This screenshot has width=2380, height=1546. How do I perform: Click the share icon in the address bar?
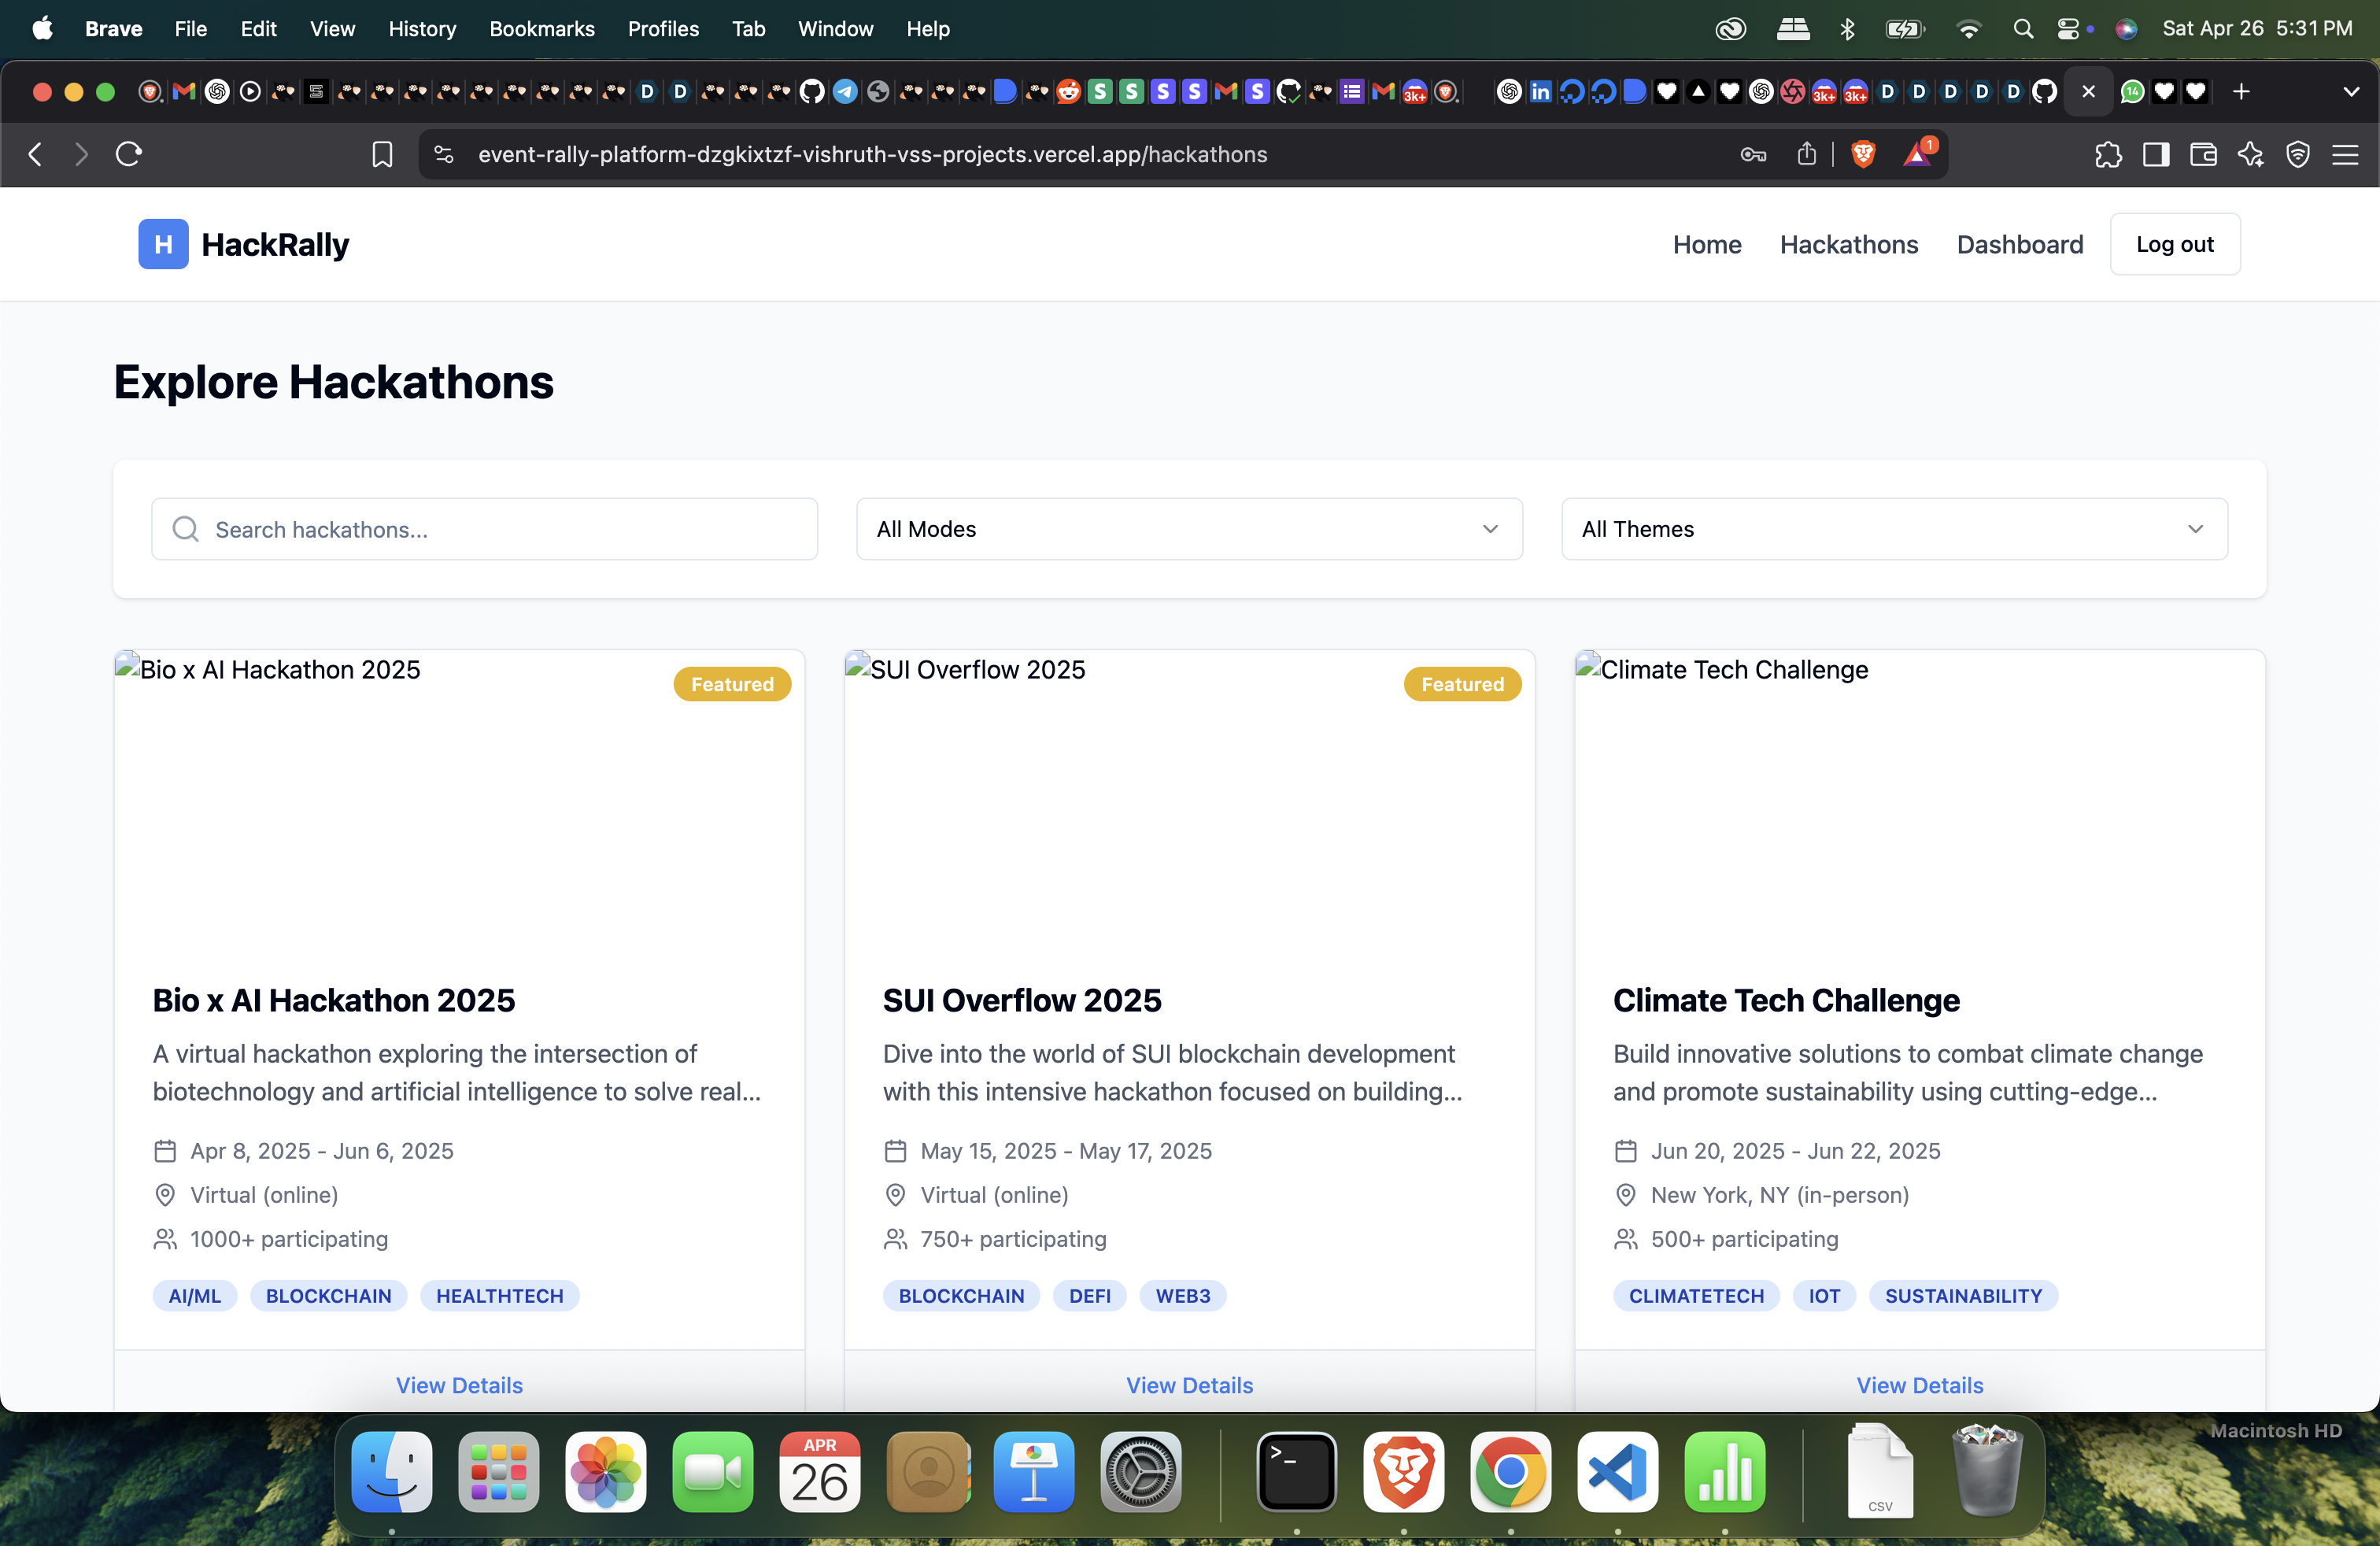click(1806, 154)
